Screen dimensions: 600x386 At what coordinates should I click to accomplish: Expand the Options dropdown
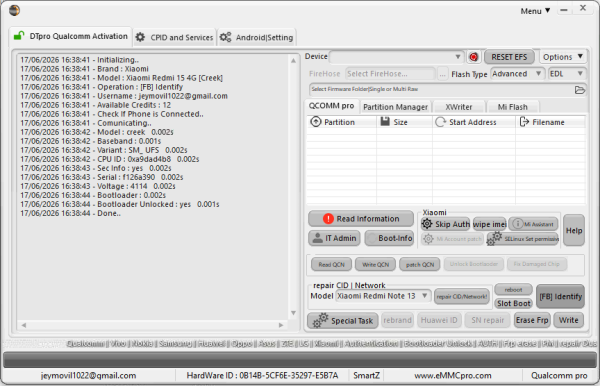click(562, 57)
